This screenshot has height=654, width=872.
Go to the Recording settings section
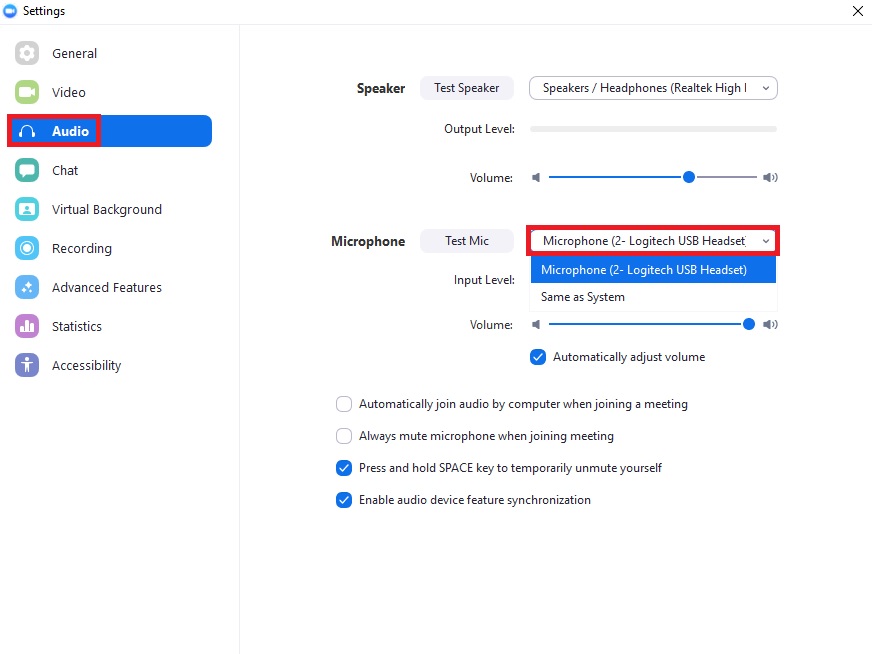[81, 248]
